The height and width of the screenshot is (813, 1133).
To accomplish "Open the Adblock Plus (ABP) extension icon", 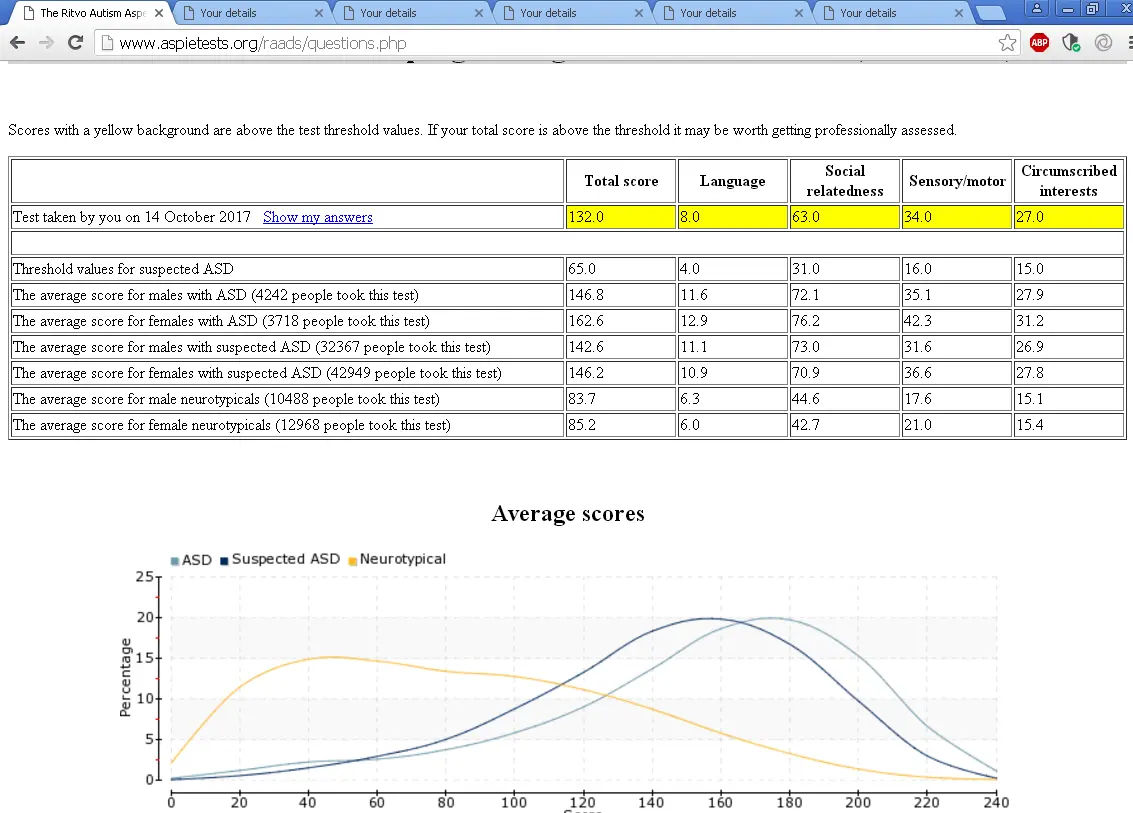I will coord(1039,43).
